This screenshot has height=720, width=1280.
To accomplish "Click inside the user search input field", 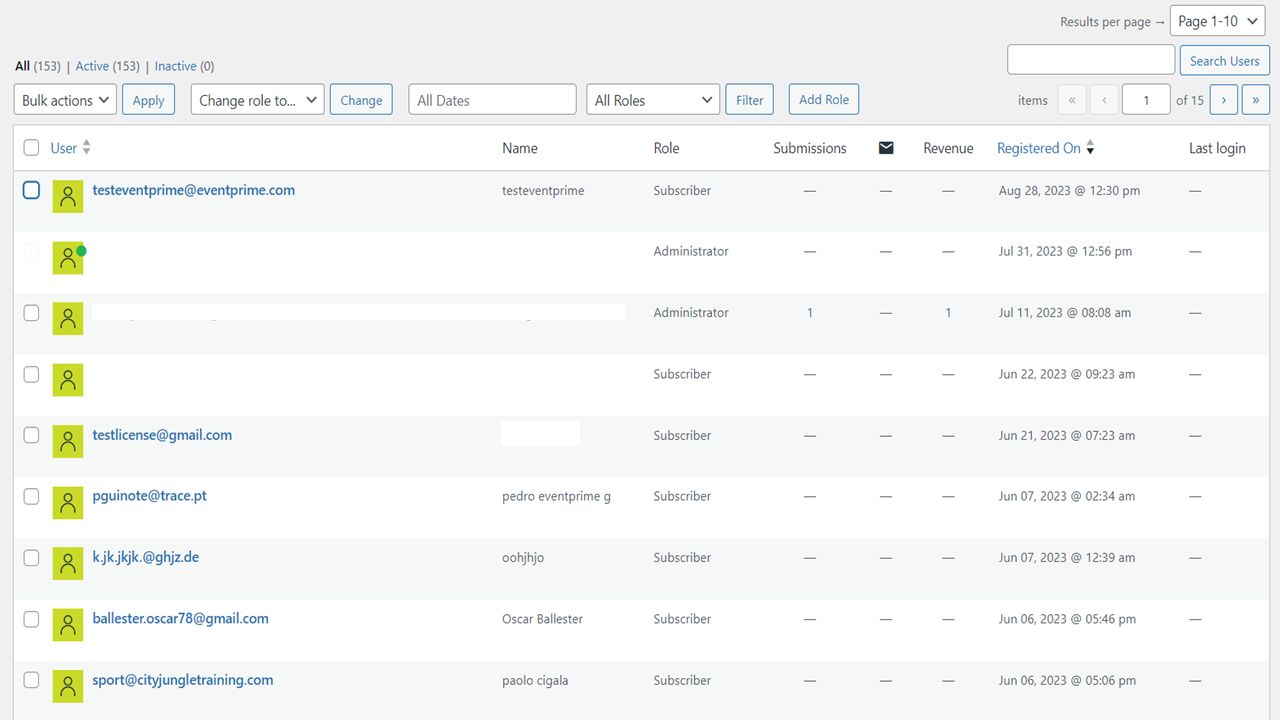I will point(1090,59).
